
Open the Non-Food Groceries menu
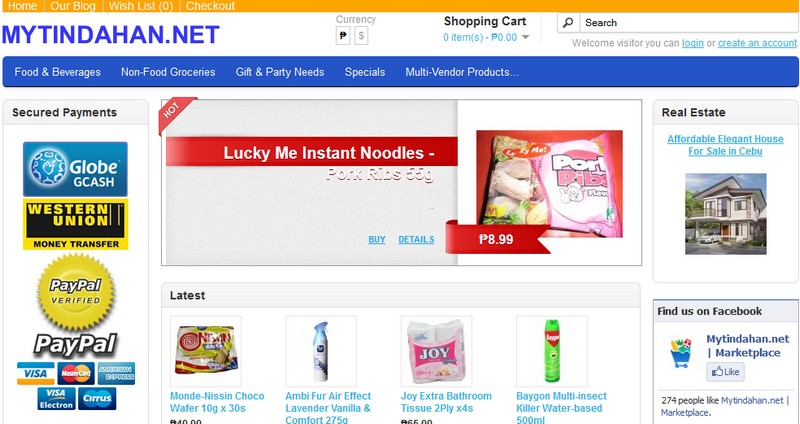click(x=168, y=72)
